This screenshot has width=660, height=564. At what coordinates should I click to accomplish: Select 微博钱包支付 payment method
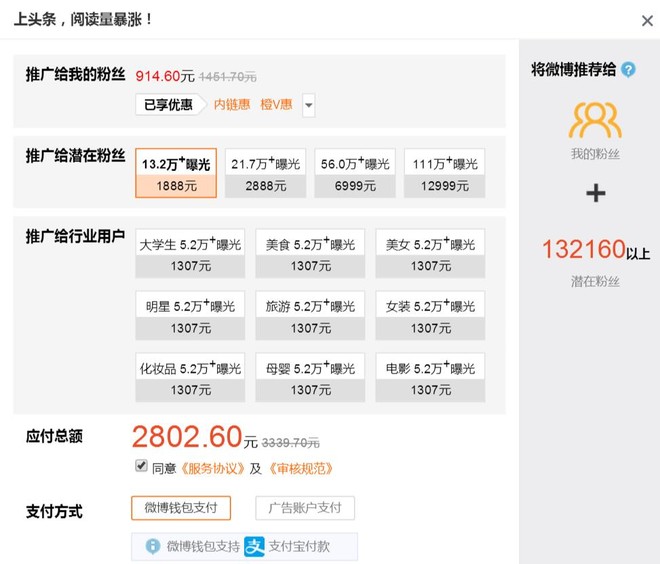click(181, 508)
